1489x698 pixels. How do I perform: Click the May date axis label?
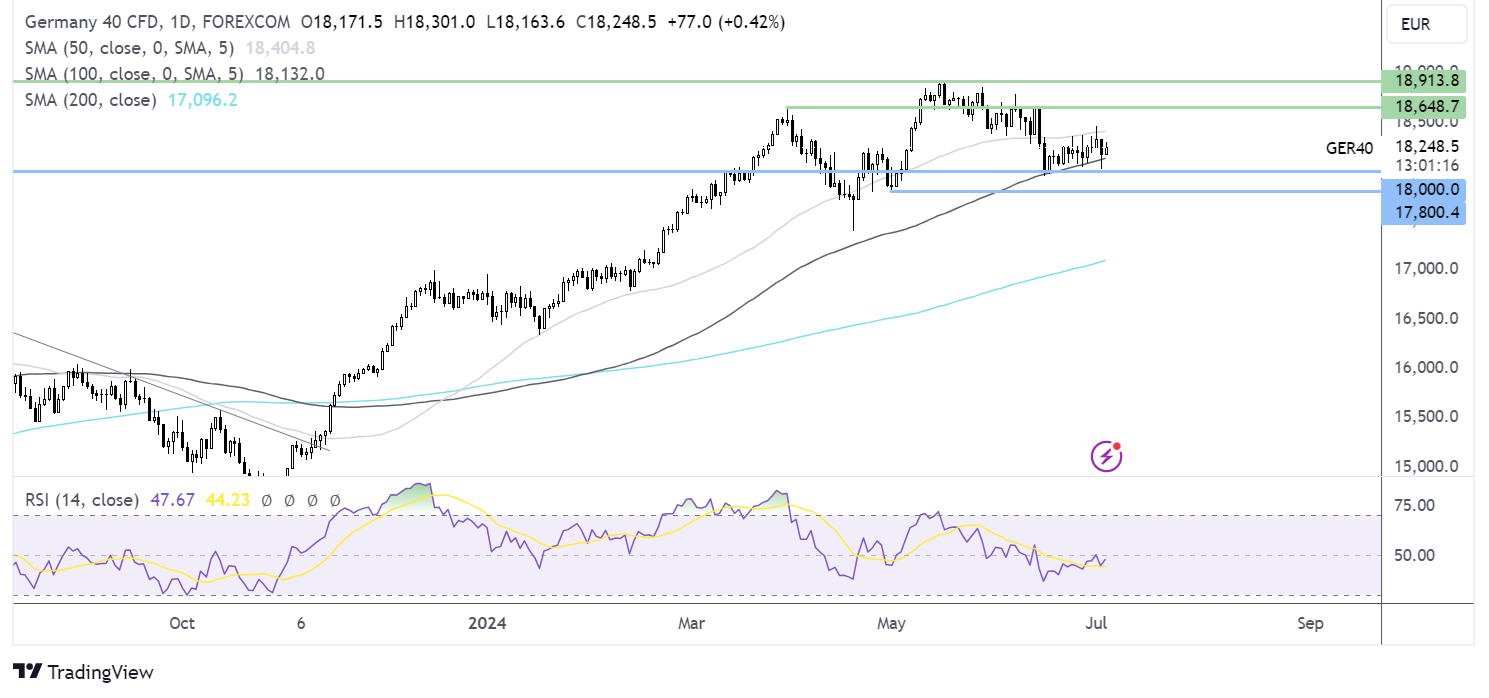(891, 623)
